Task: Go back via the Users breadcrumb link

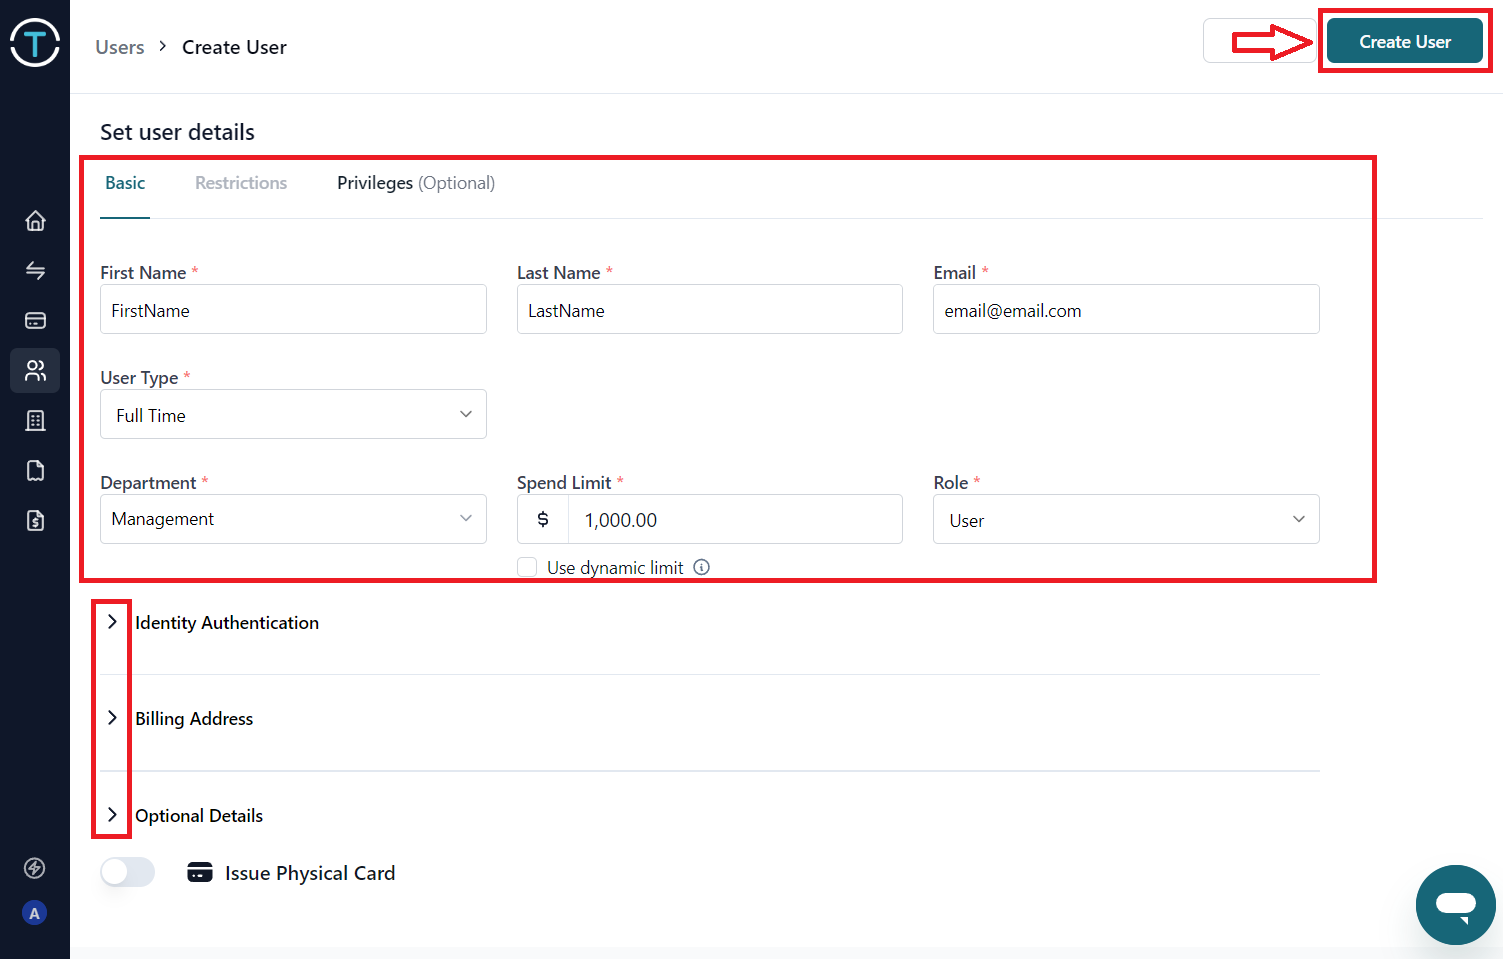Action: [x=119, y=47]
